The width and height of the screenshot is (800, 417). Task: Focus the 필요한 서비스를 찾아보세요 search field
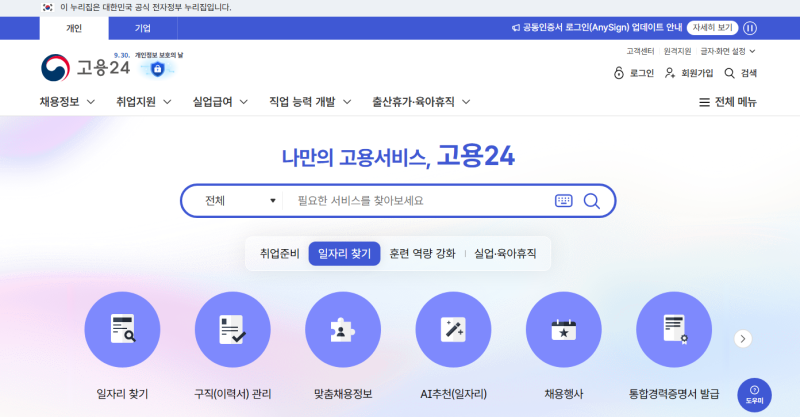click(418, 201)
